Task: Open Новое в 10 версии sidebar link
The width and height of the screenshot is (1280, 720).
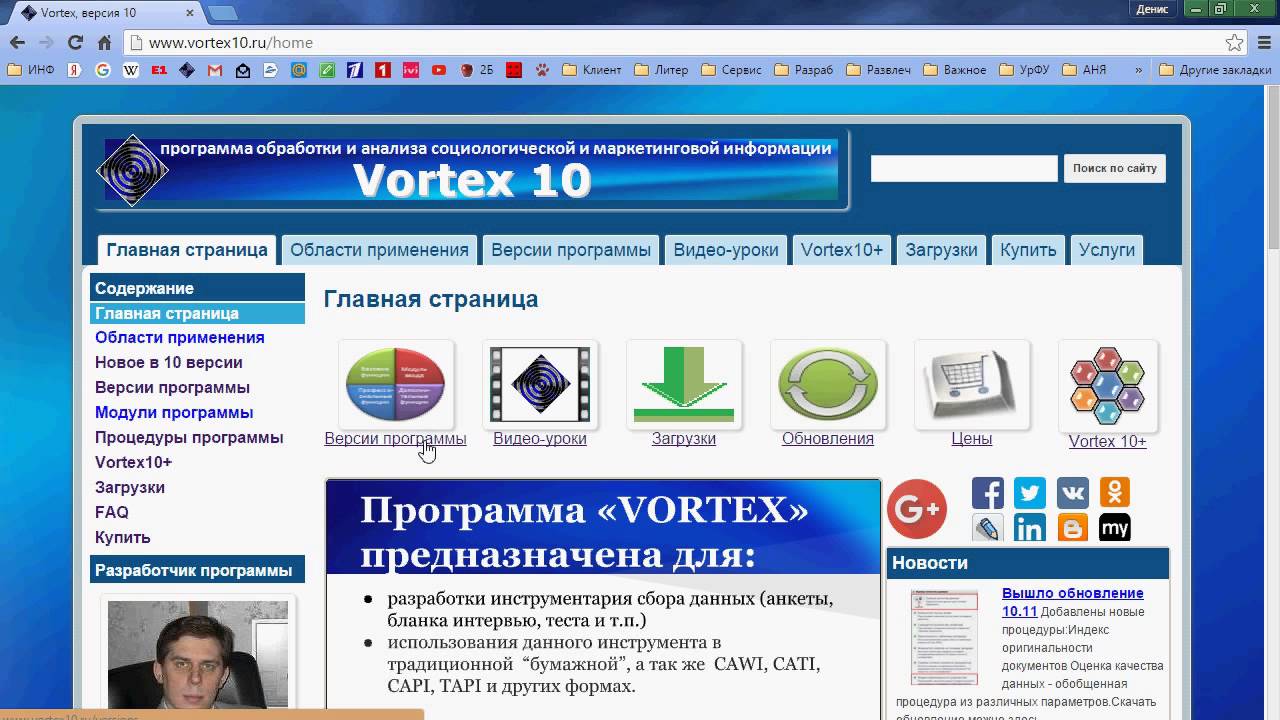Action: coord(168,362)
